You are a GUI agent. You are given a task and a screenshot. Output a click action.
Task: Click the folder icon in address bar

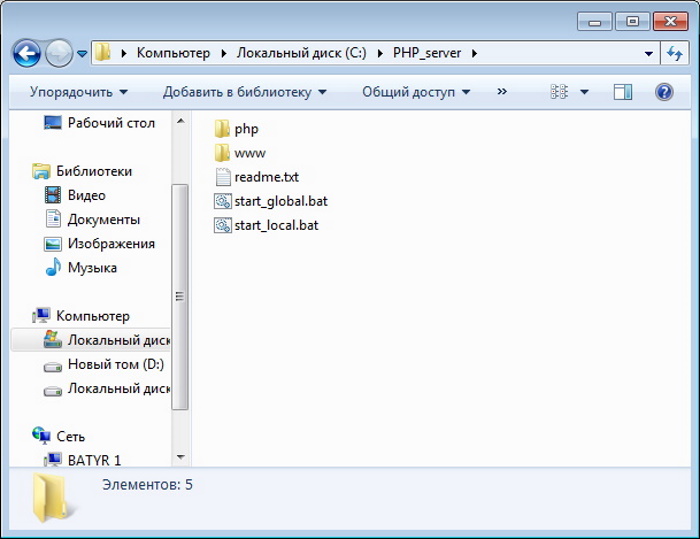103,53
